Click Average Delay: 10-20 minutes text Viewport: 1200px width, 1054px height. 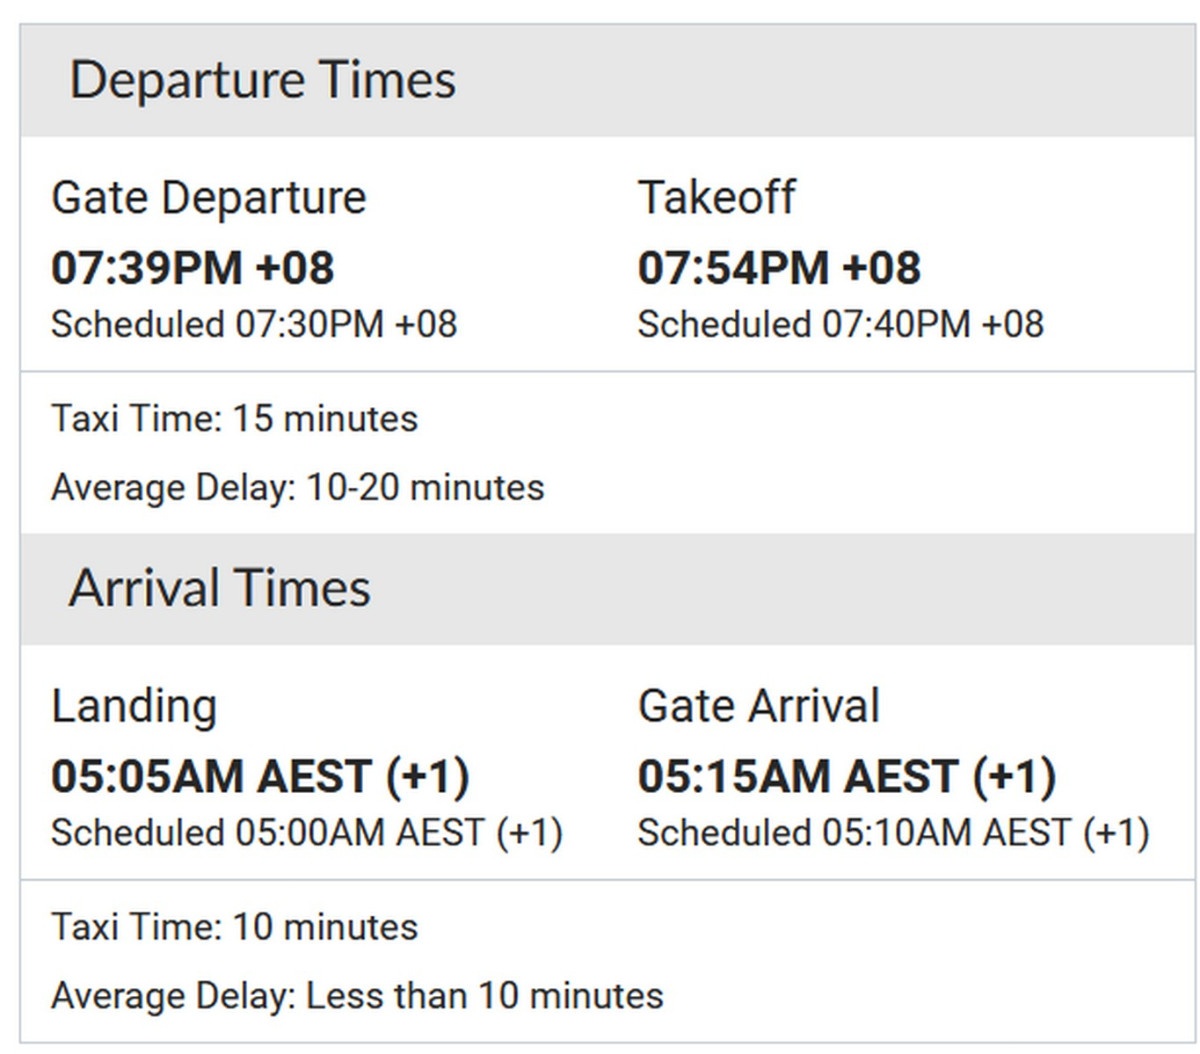tap(298, 488)
